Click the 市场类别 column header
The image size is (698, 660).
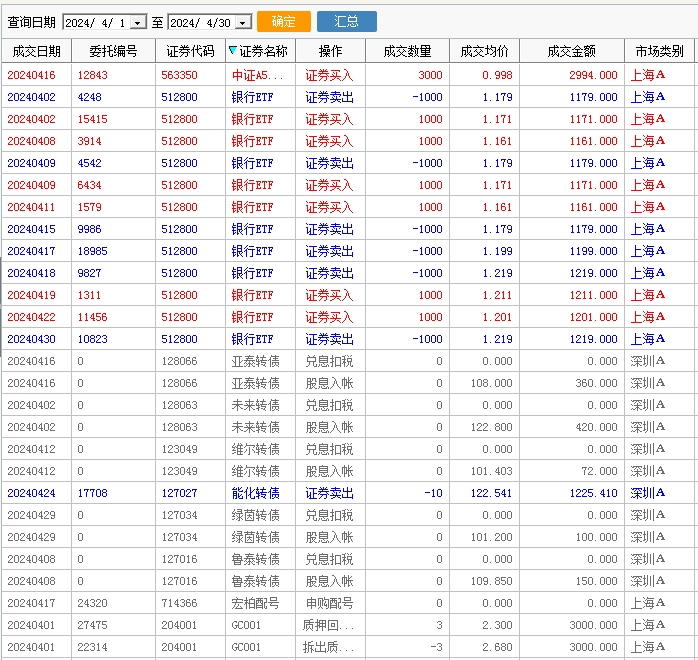click(x=660, y=51)
